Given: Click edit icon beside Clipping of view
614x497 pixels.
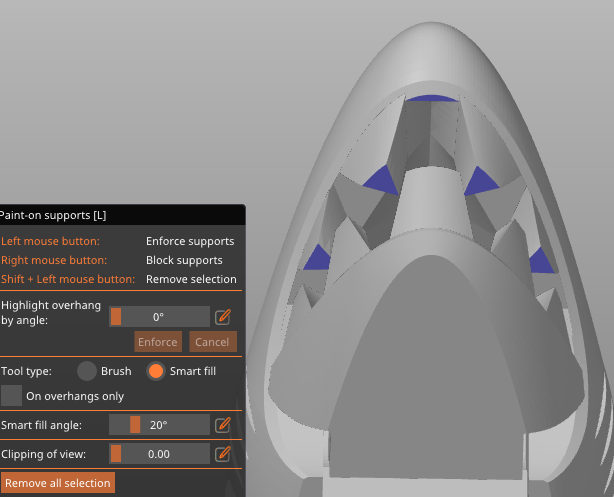Looking at the screenshot, I should click(222, 454).
